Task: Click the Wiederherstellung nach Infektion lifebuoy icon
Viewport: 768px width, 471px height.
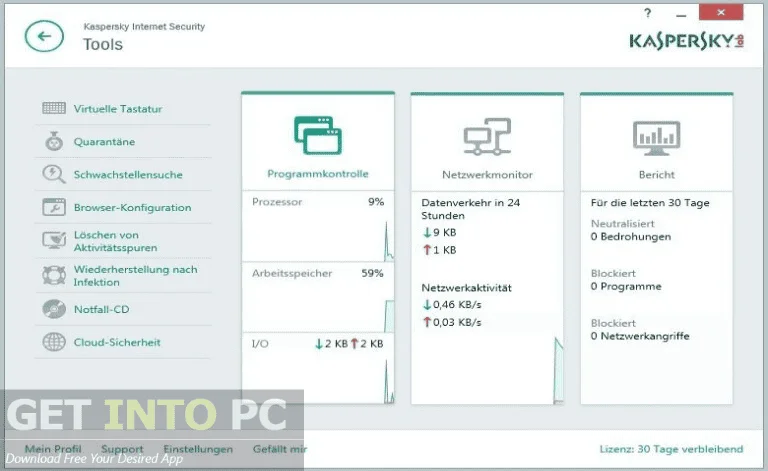Action: (54, 275)
